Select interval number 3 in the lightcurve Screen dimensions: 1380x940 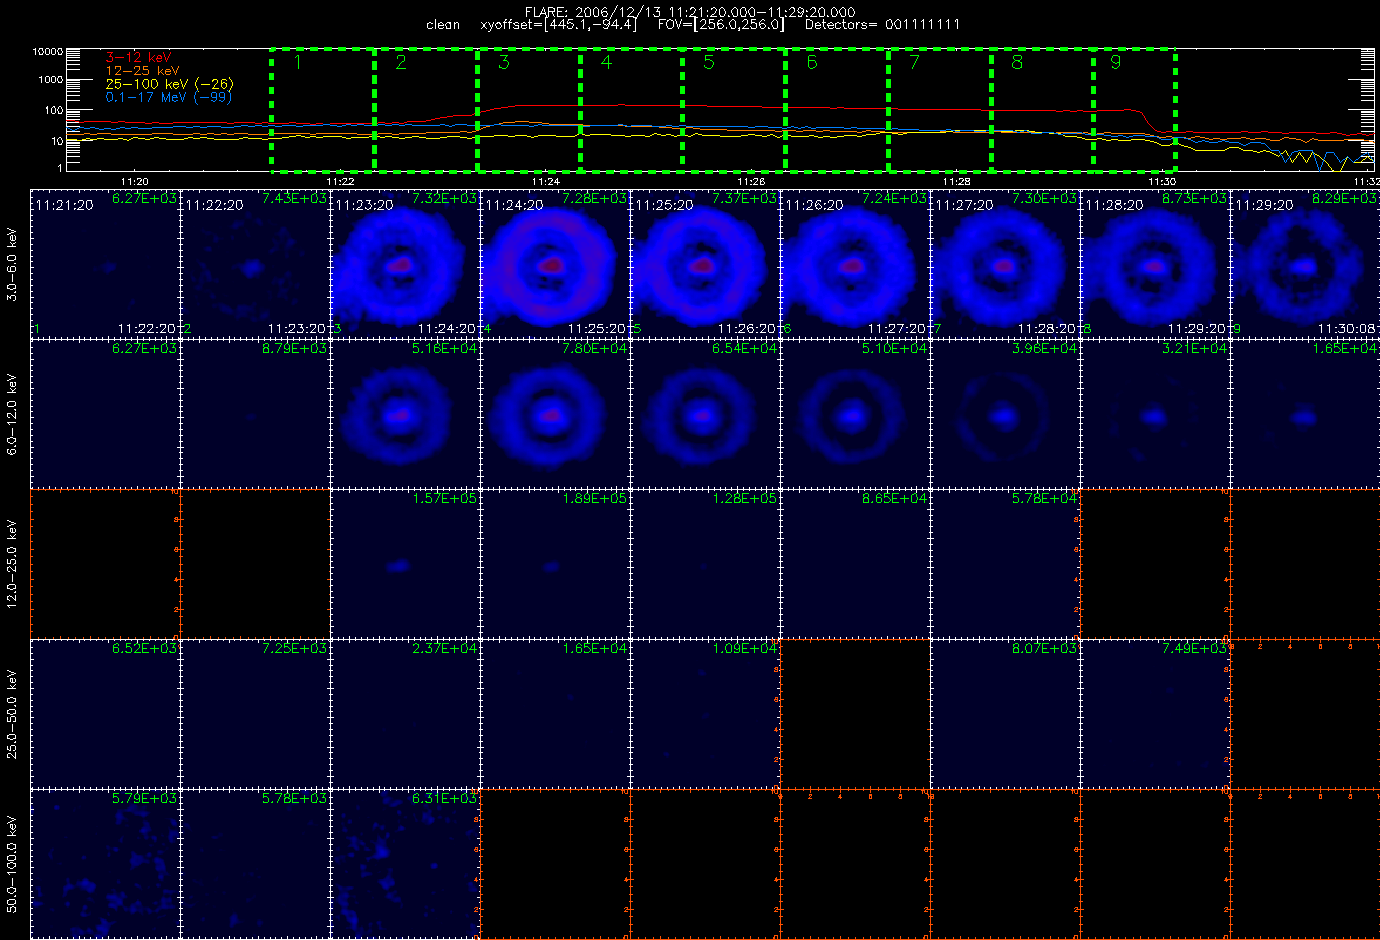pyautogui.click(x=528, y=109)
